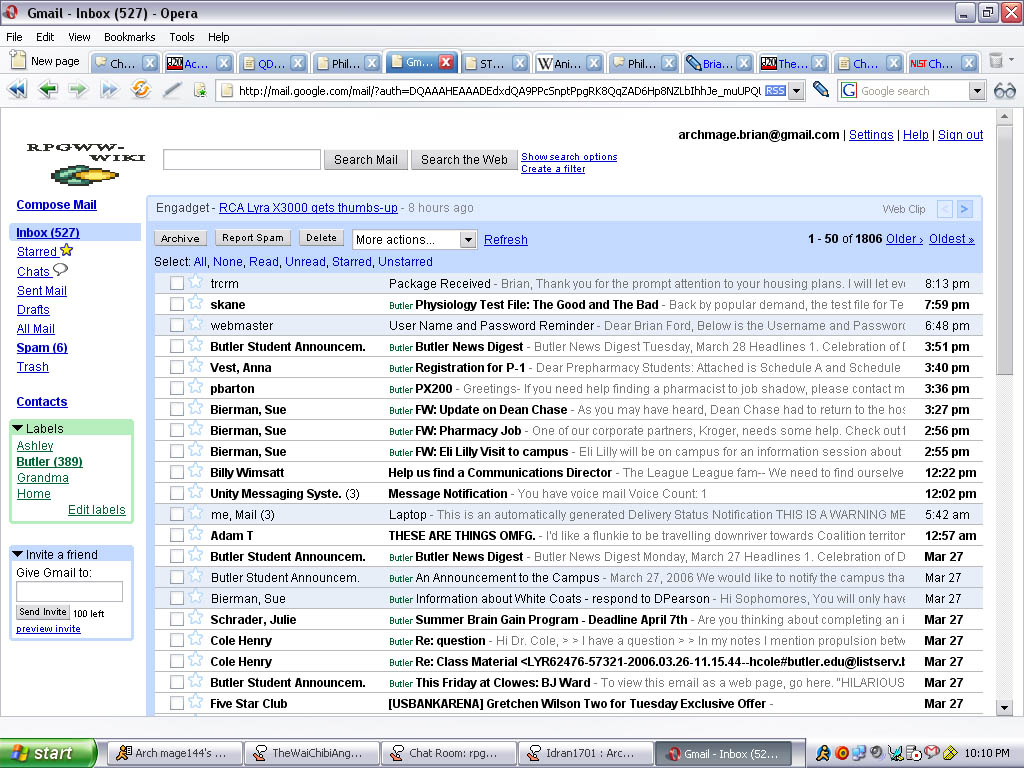Expand the address bar URL history dropdown

(x=796, y=91)
